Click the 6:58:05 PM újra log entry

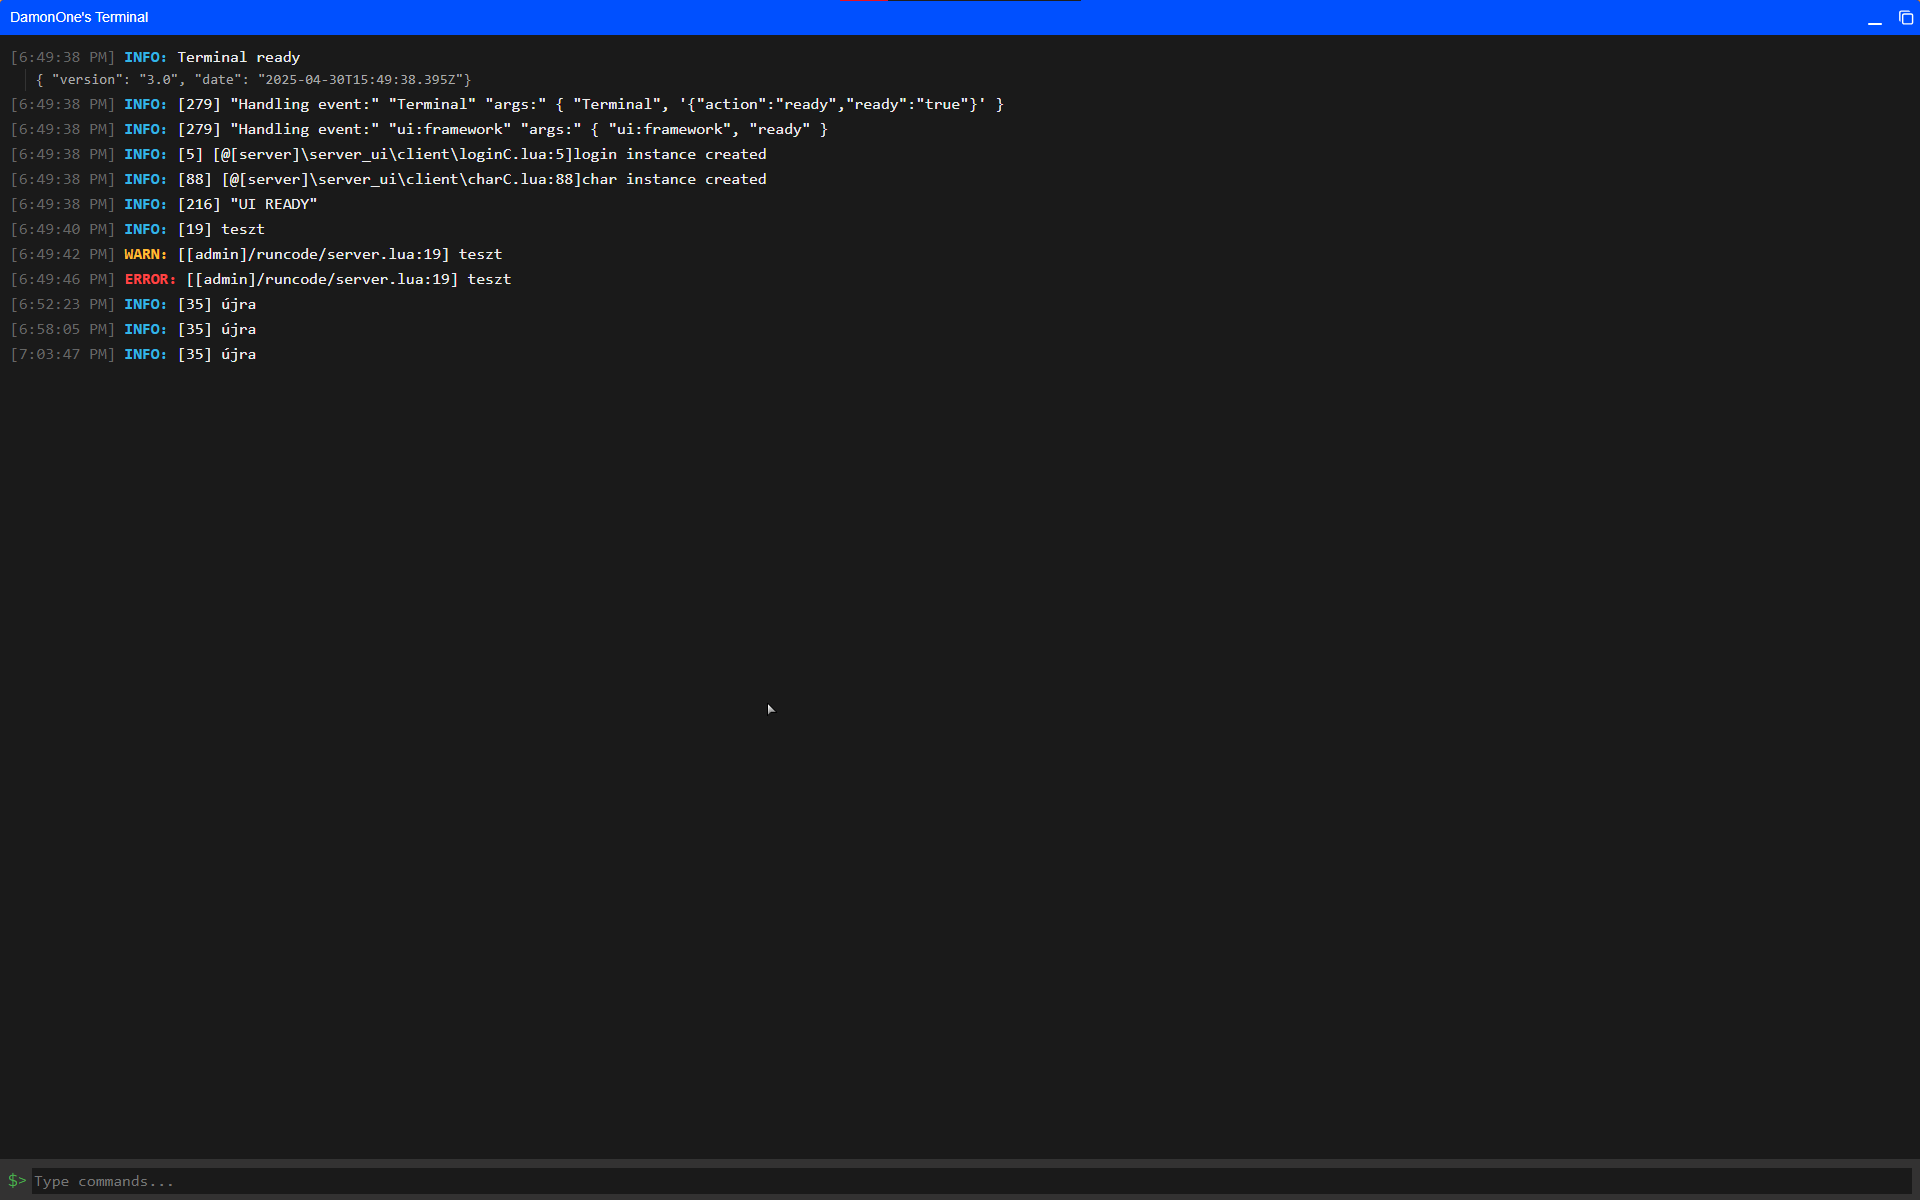(x=133, y=329)
